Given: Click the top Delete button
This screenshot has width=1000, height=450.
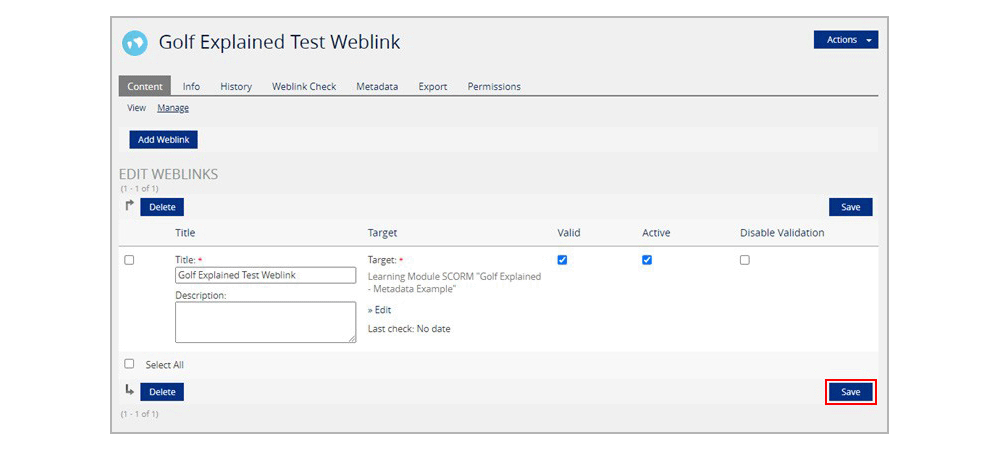Looking at the screenshot, I should tap(162, 207).
